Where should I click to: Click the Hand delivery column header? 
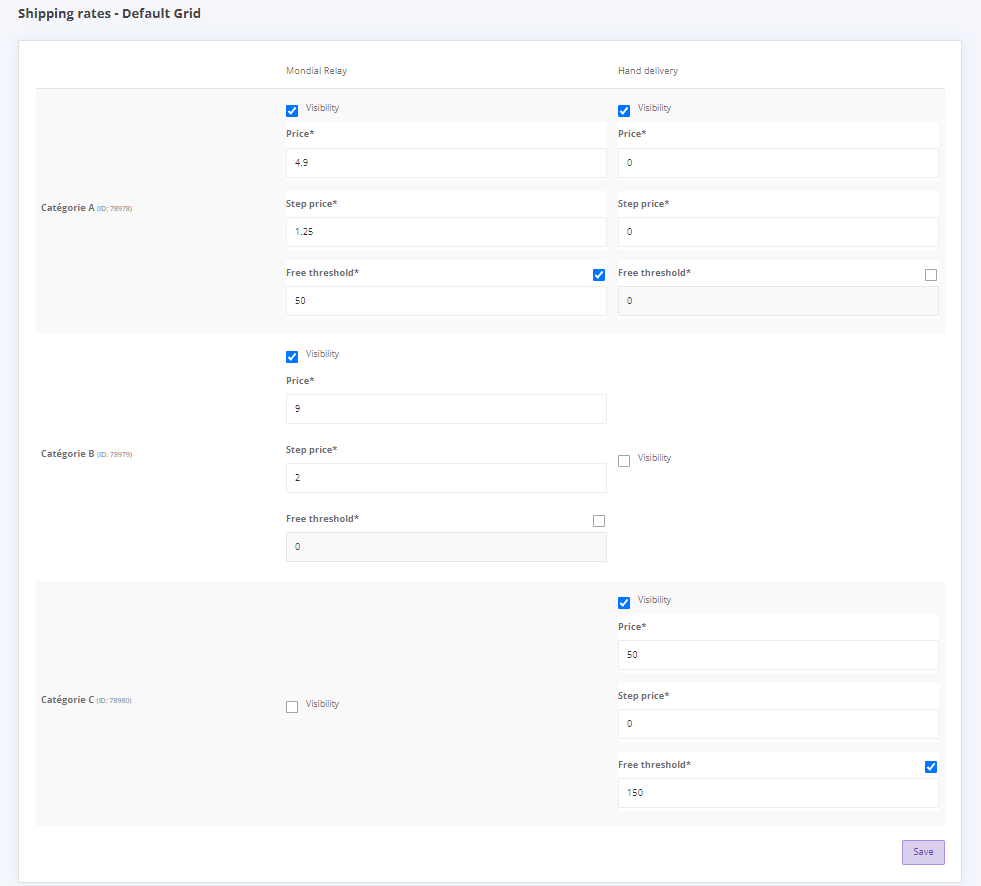tap(648, 71)
